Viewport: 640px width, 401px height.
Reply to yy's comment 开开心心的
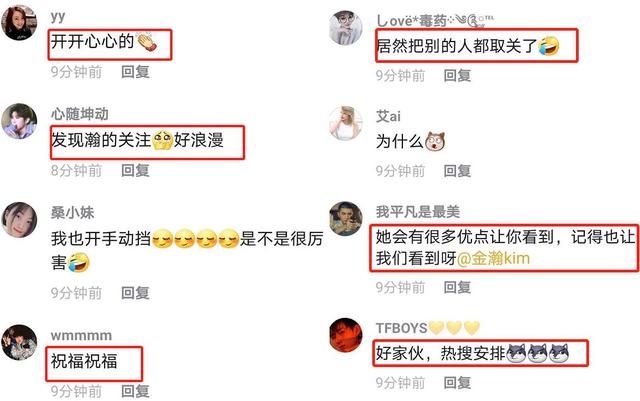tap(135, 72)
